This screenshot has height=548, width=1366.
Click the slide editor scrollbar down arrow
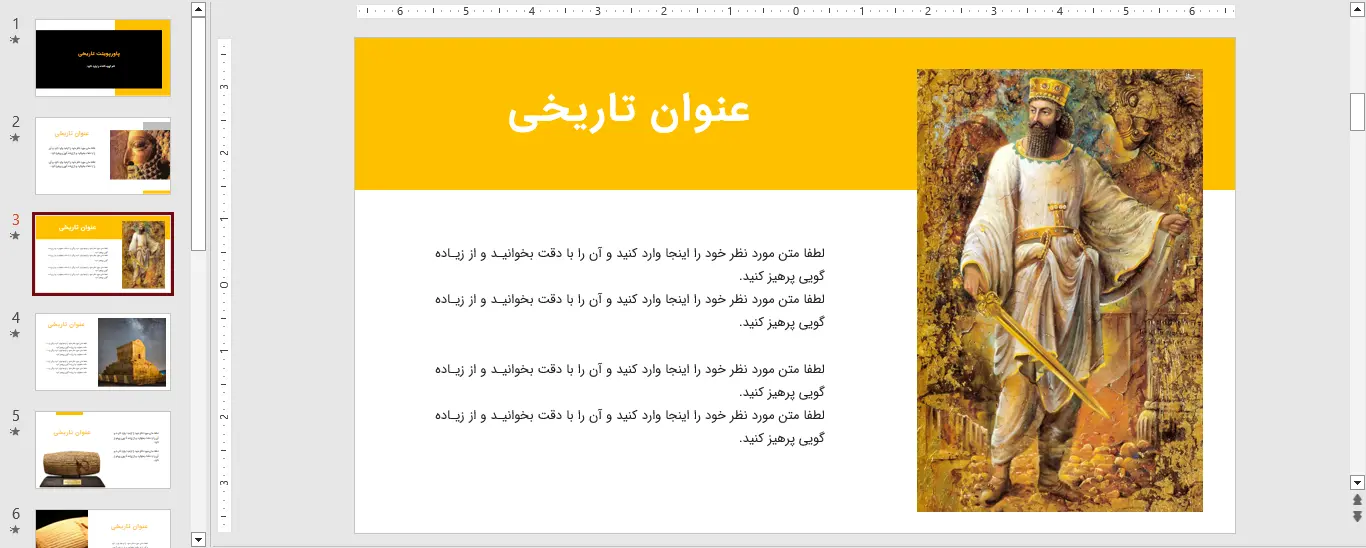(x=1357, y=481)
